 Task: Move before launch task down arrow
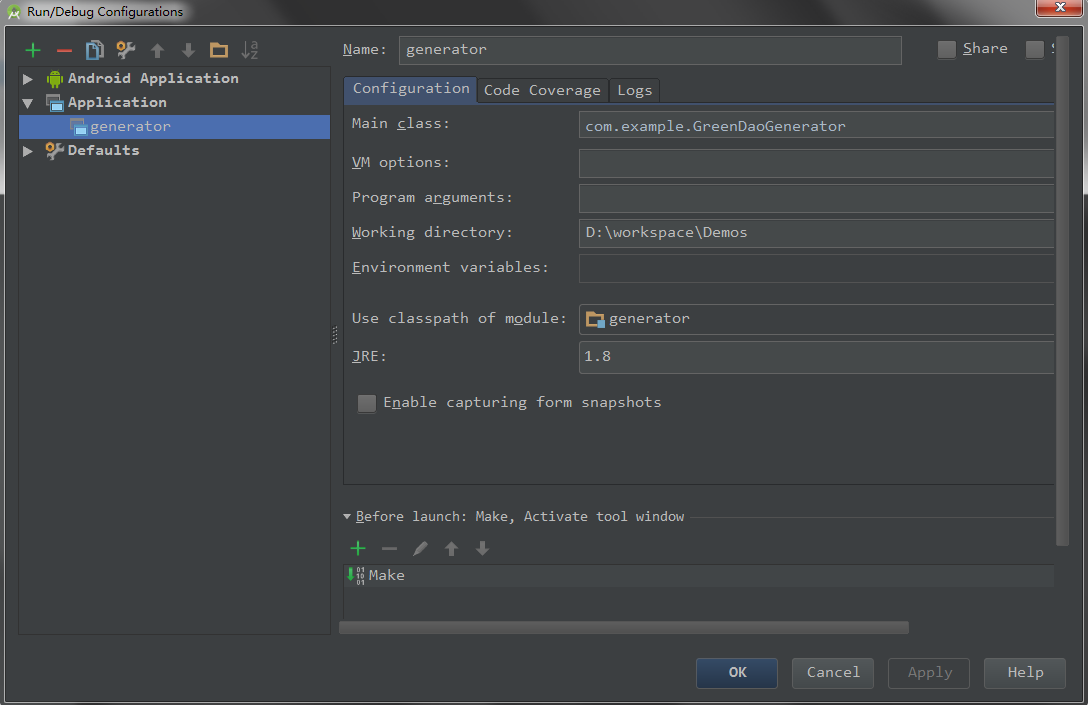pos(482,548)
